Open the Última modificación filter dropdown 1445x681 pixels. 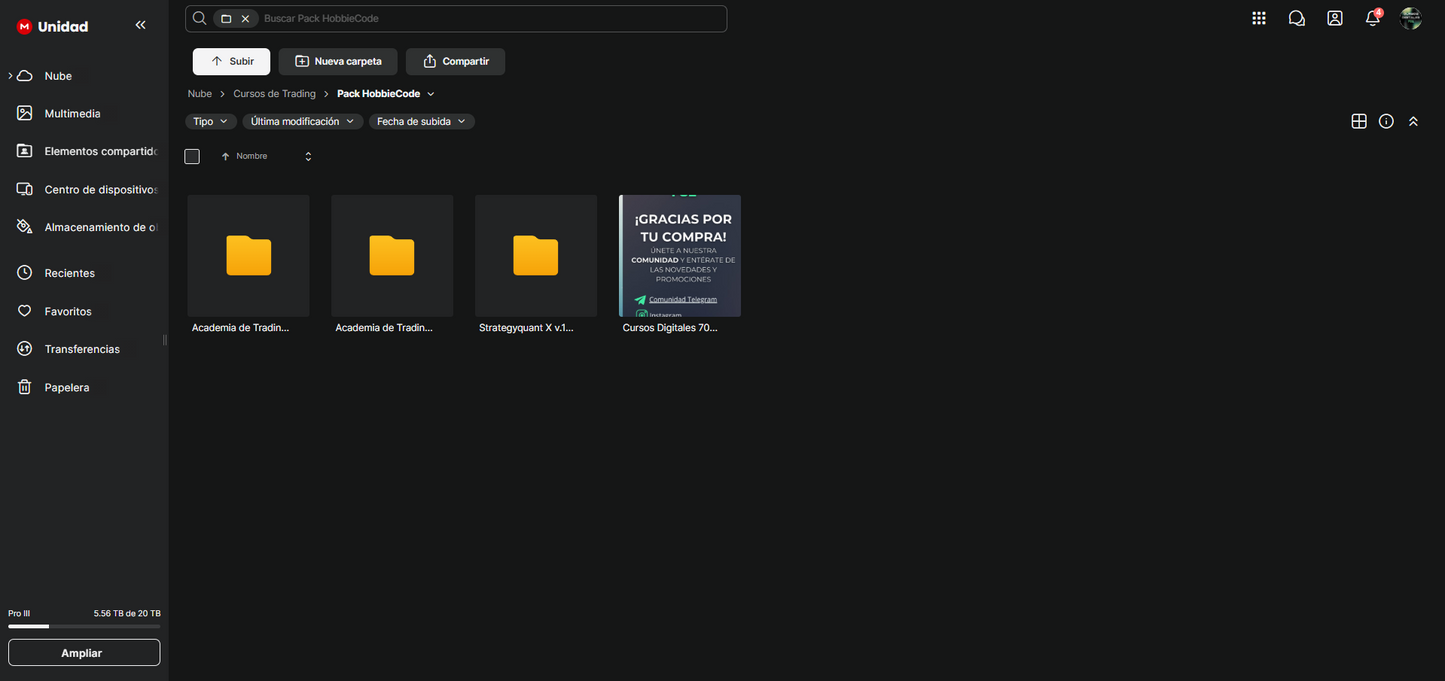pyautogui.click(x=302, y=121)
